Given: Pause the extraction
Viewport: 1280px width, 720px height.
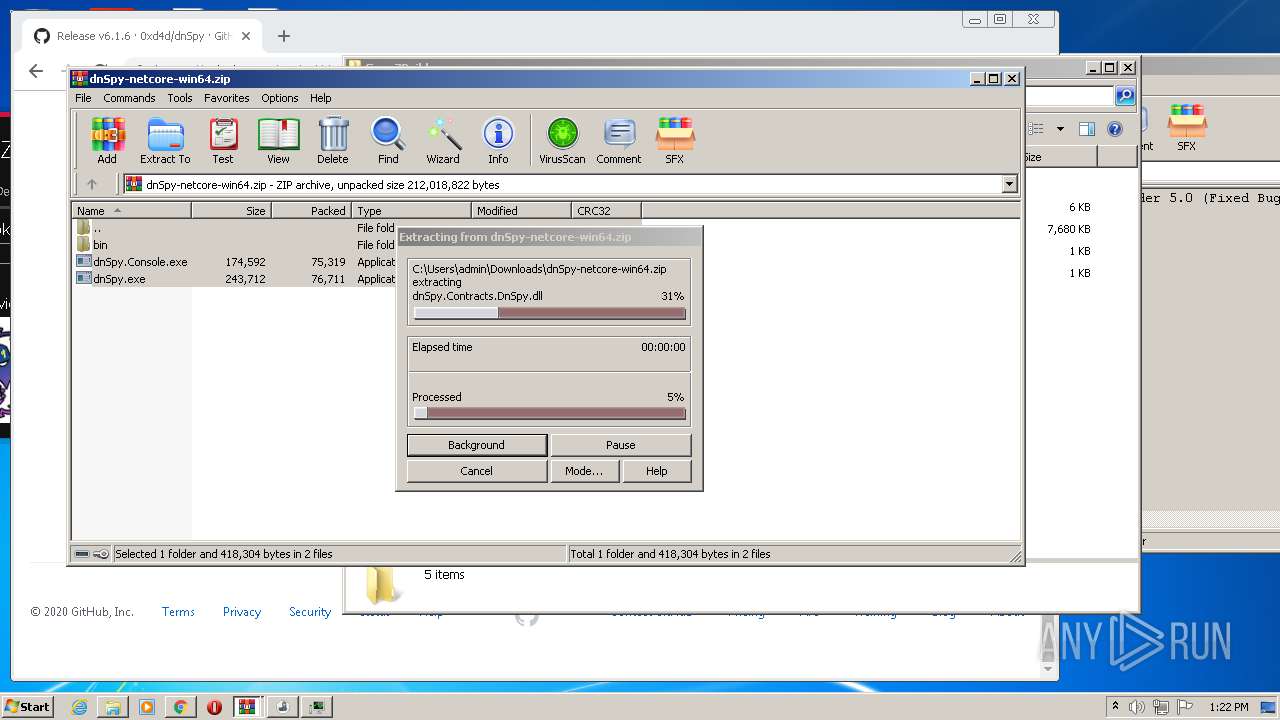Looking at the screenshot, I should (621, 445).
